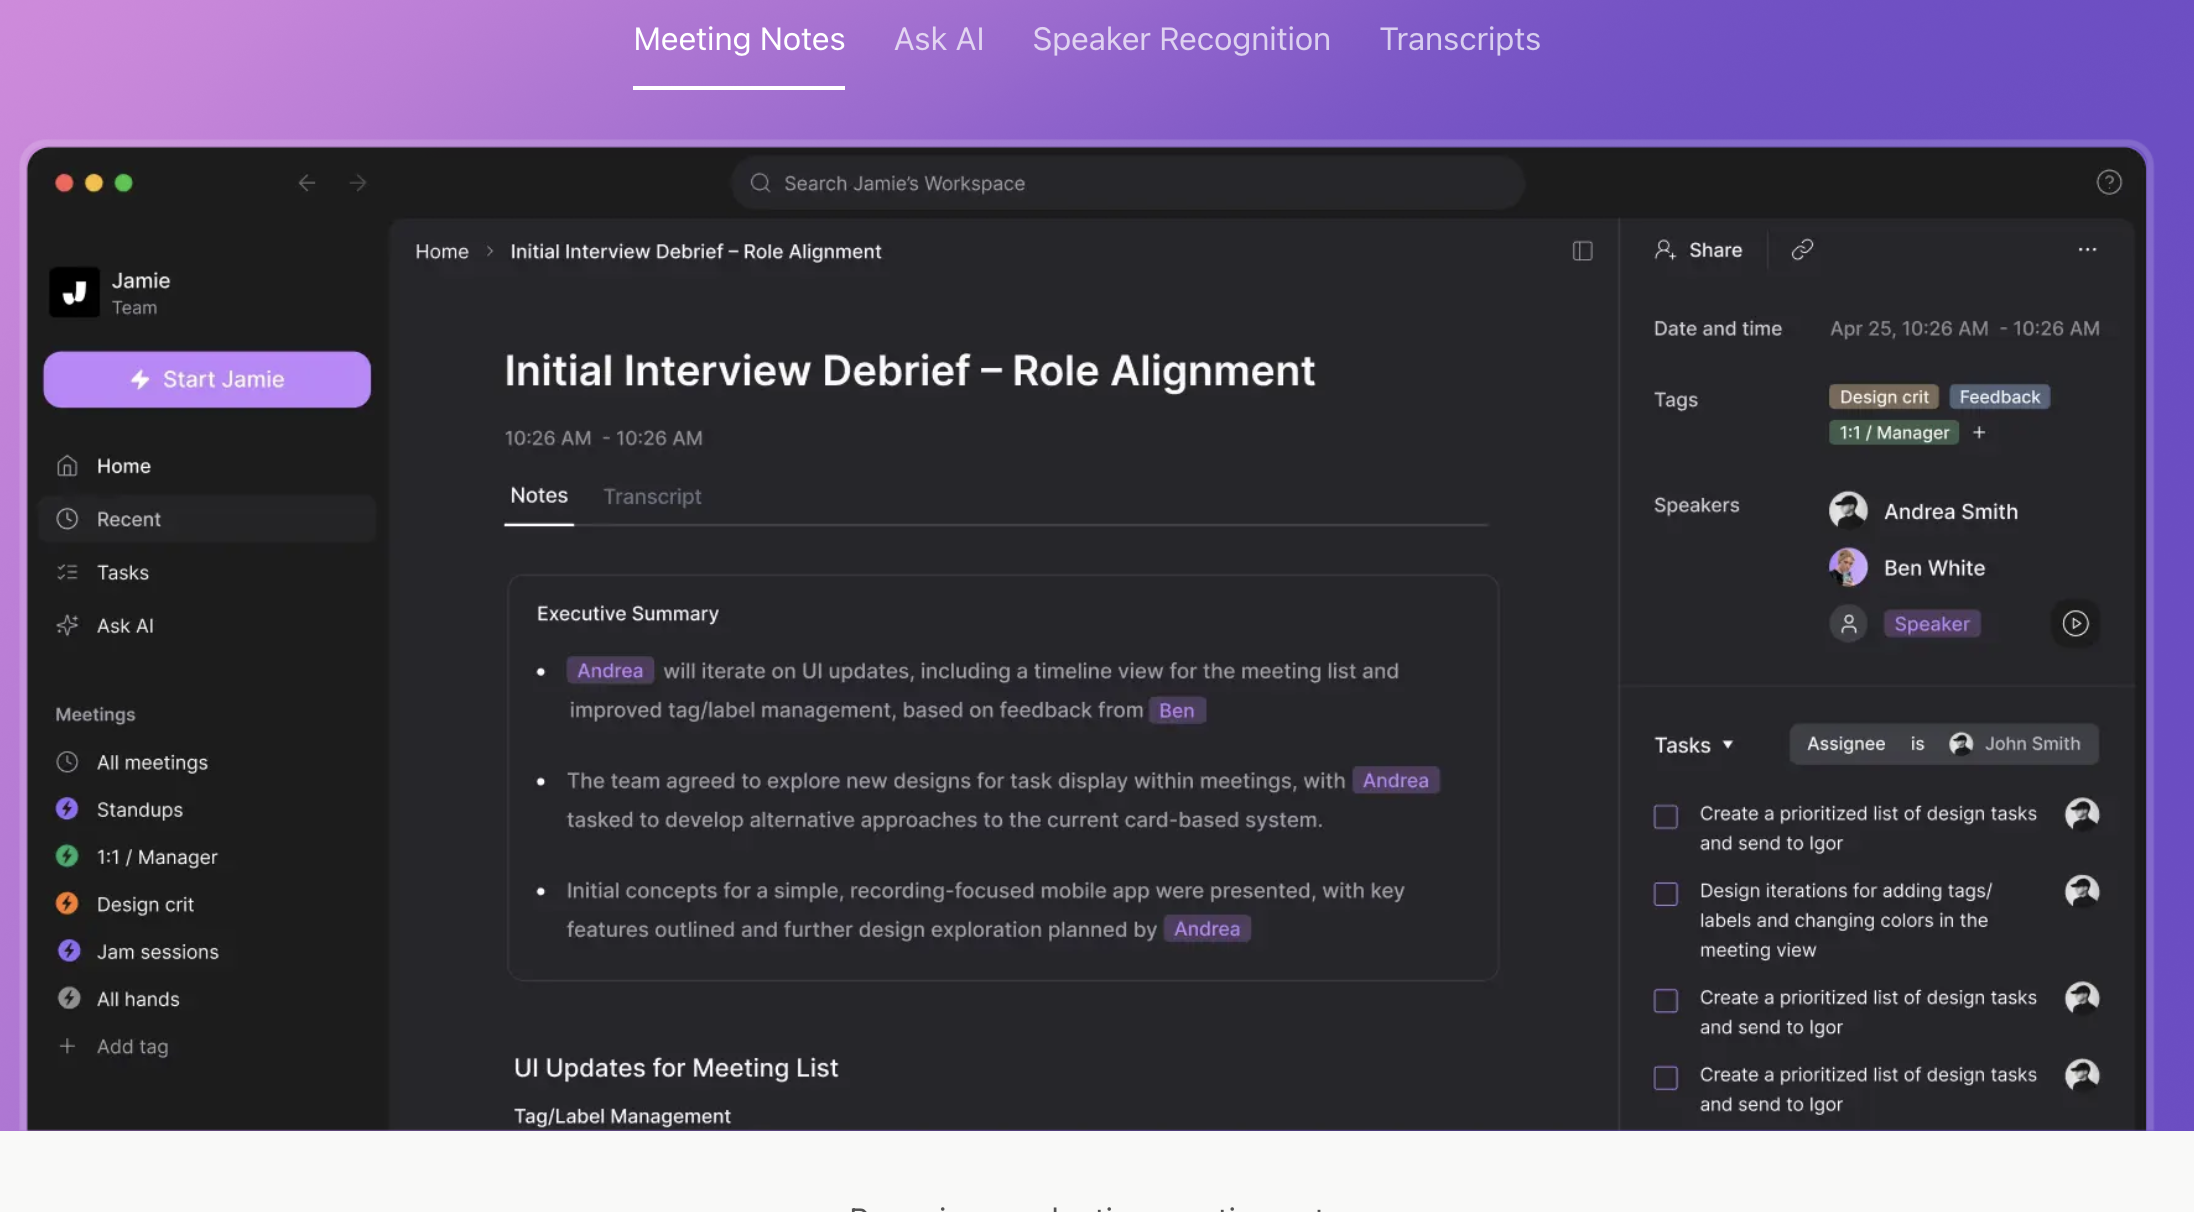Viewport: 2194px width, 1212px height.
Task: Open the three-dot more options menu
Action: 2087,250
